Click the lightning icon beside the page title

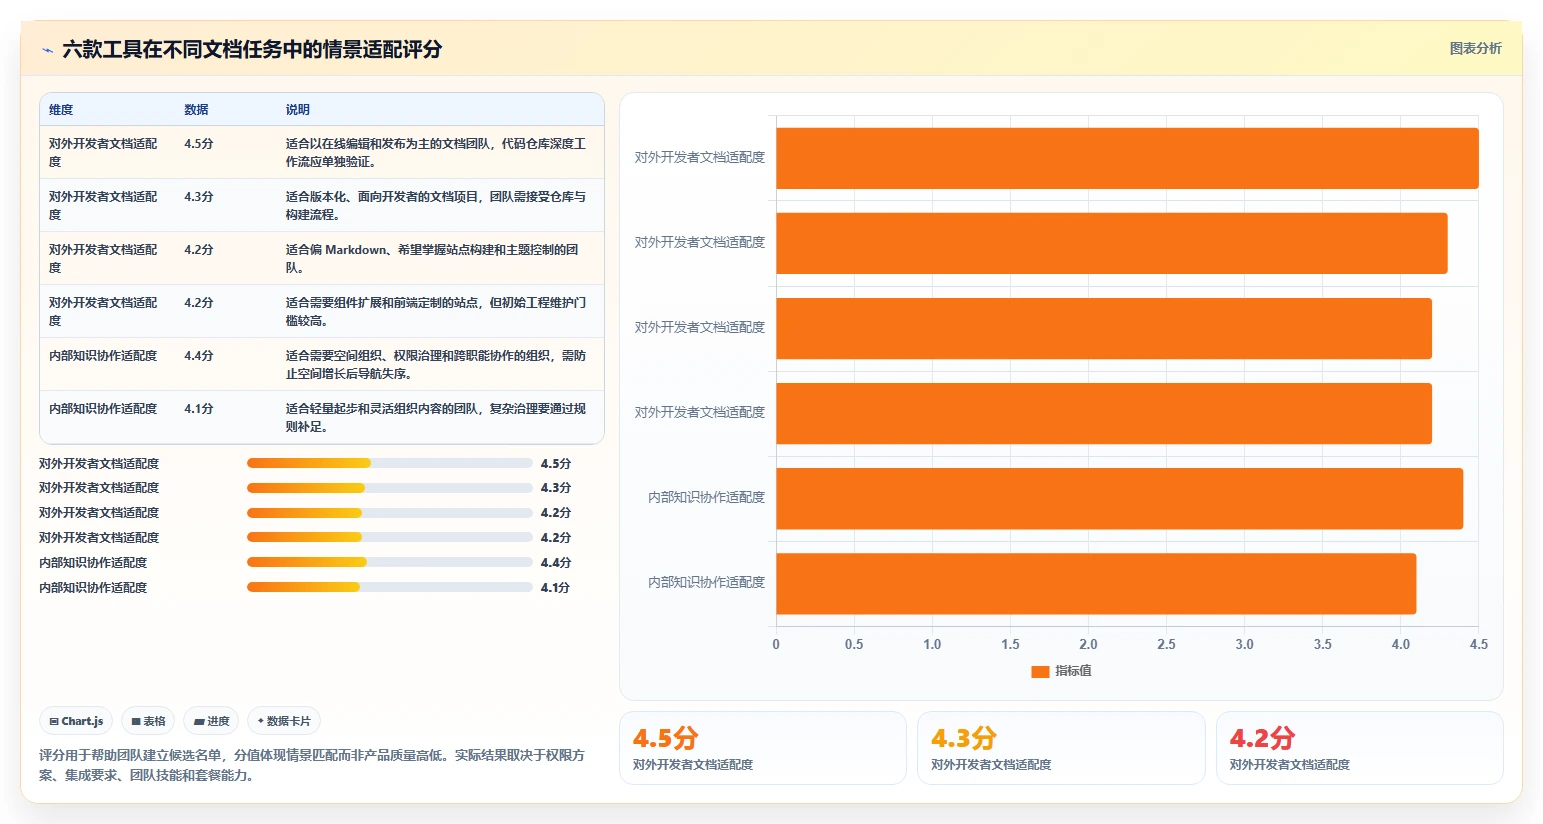pyautogui.click(x=47, y=50)
